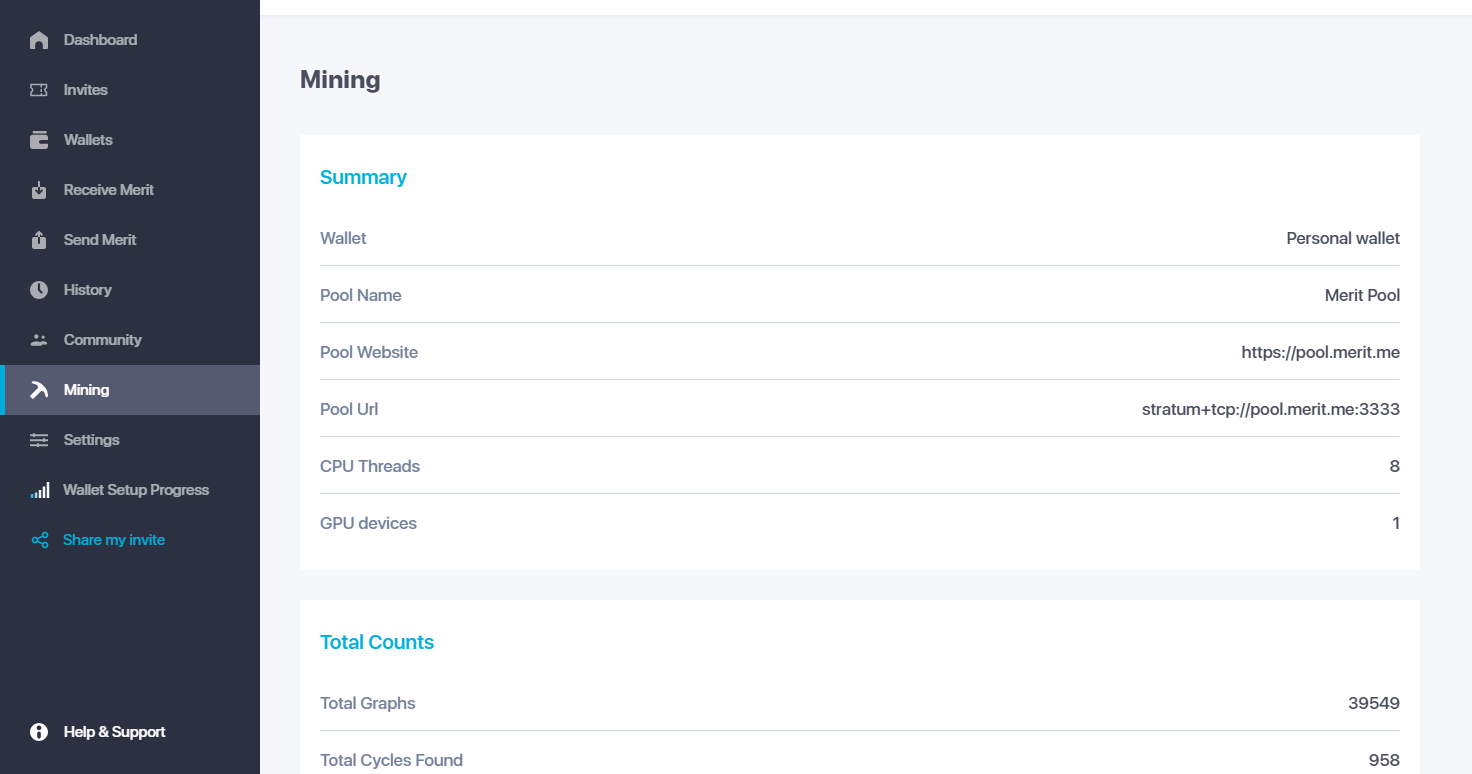This screenshot has height=774, width=1472.
Task: Click the Pool Url stratum address text
Action: pos(1271,409)
